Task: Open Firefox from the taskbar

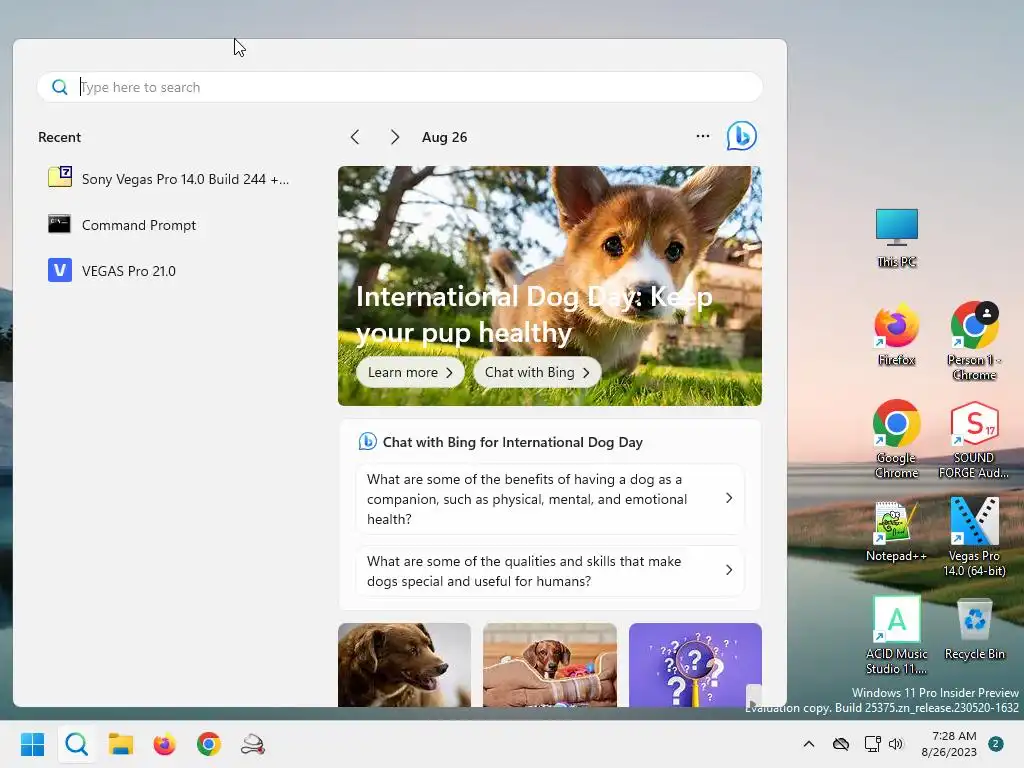Action: (165, 744)
